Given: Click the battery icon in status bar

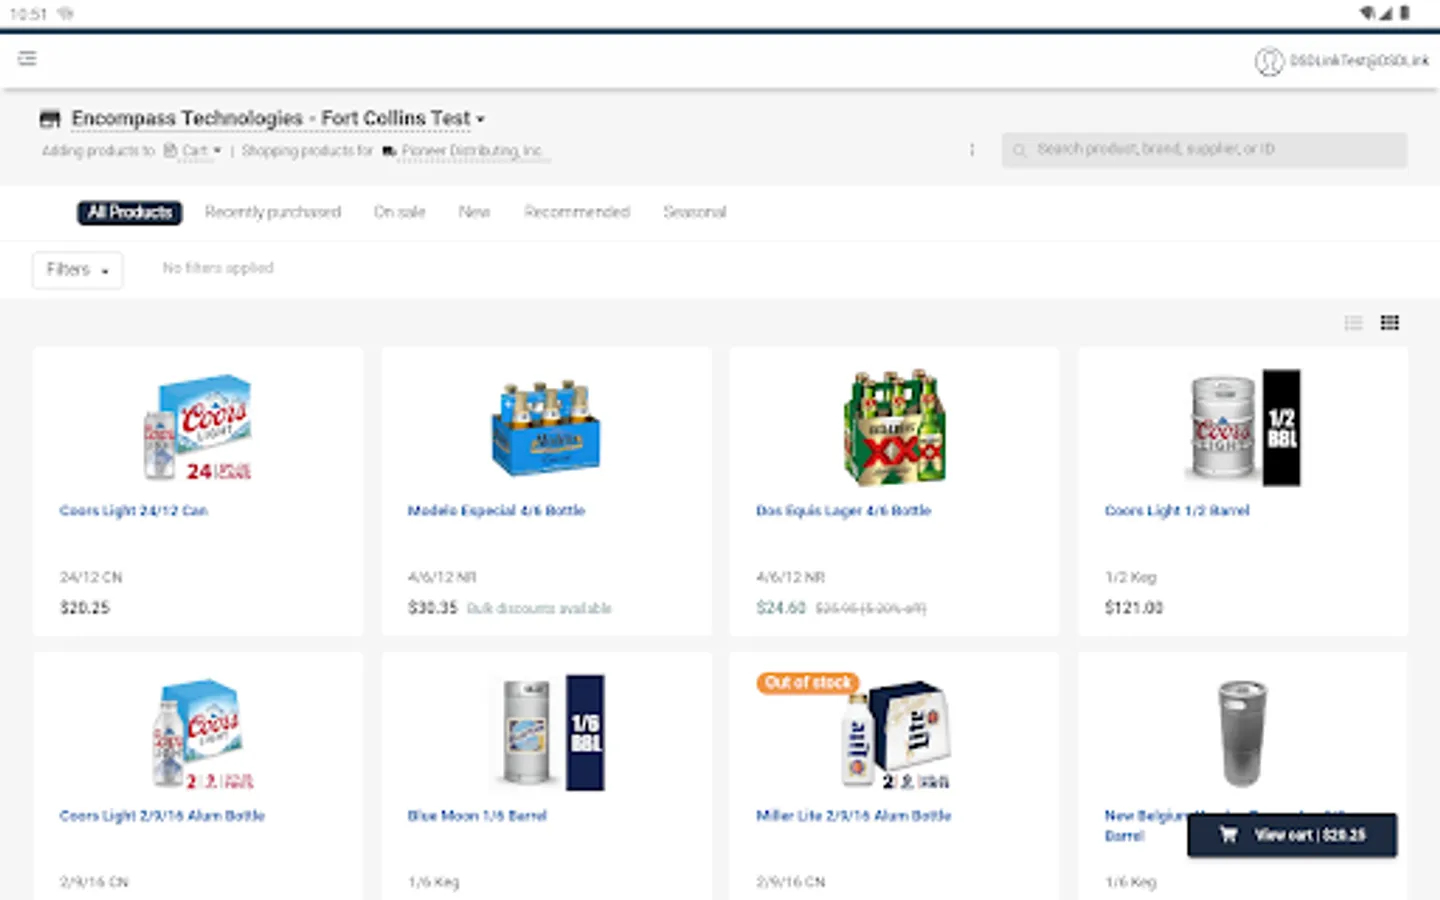Looking at the screenshot, I should click(1404, 13).
